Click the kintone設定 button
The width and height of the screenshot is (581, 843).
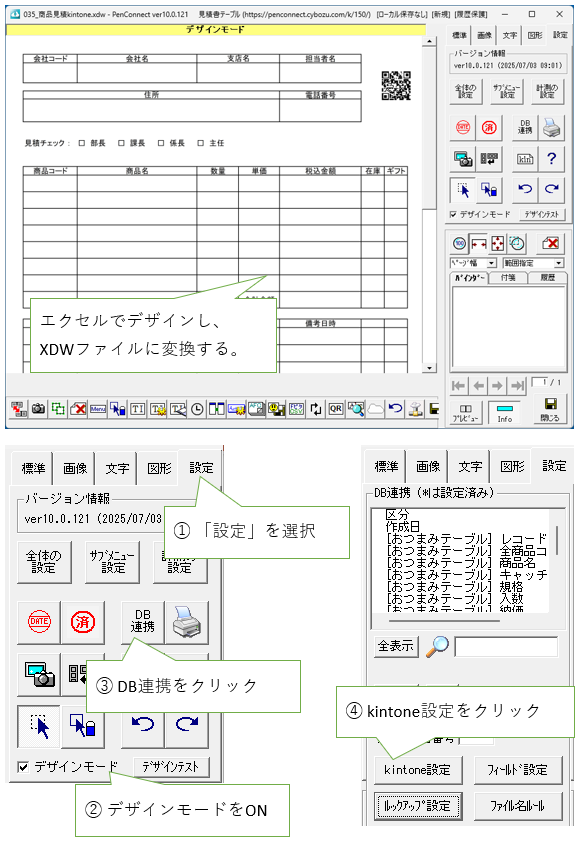click(x=418, y=770)
